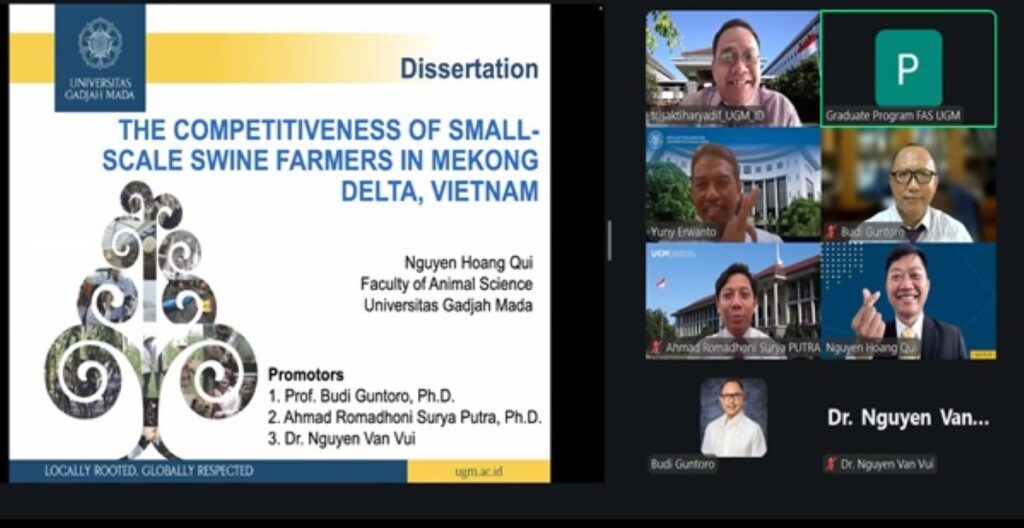
Task: Click muted mic icon on Budi Guntoro's video tile
Action: tap(830, 232)
